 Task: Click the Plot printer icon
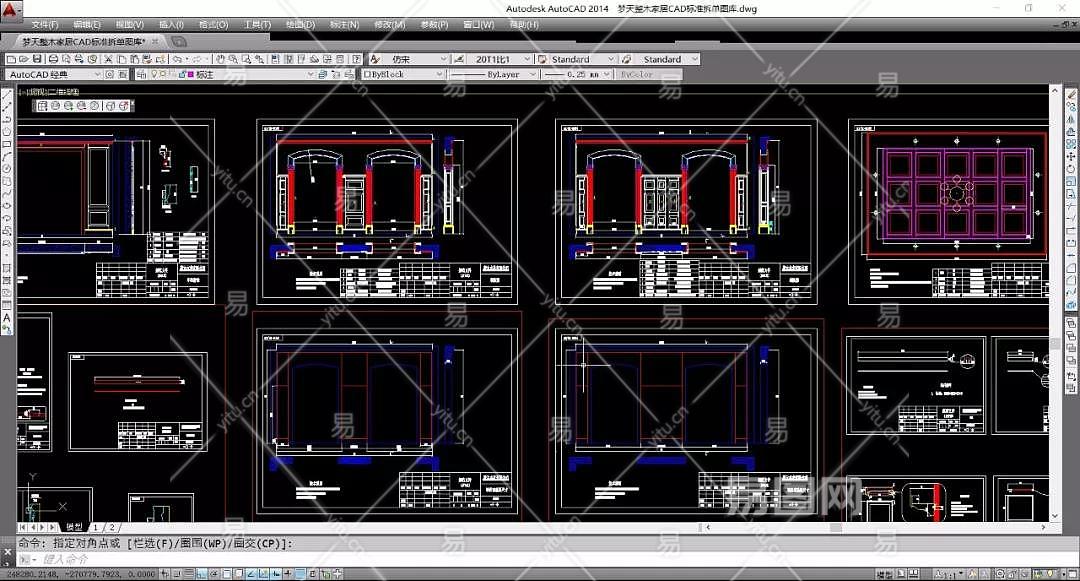(54, 59)
